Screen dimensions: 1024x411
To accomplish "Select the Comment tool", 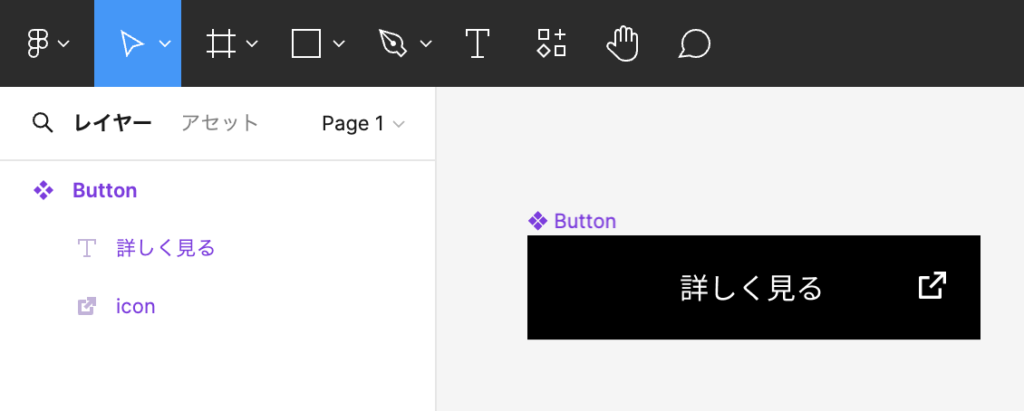I will click(694, 44).
